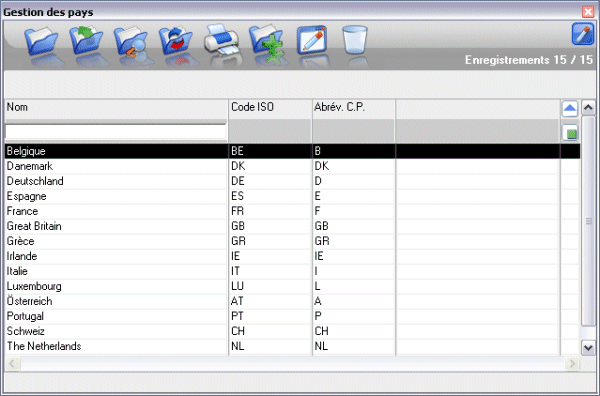Click the trash bin delete icon
The width and height of the screenshot is (600, 396).
pyautogui.click(x=355, y=39)
